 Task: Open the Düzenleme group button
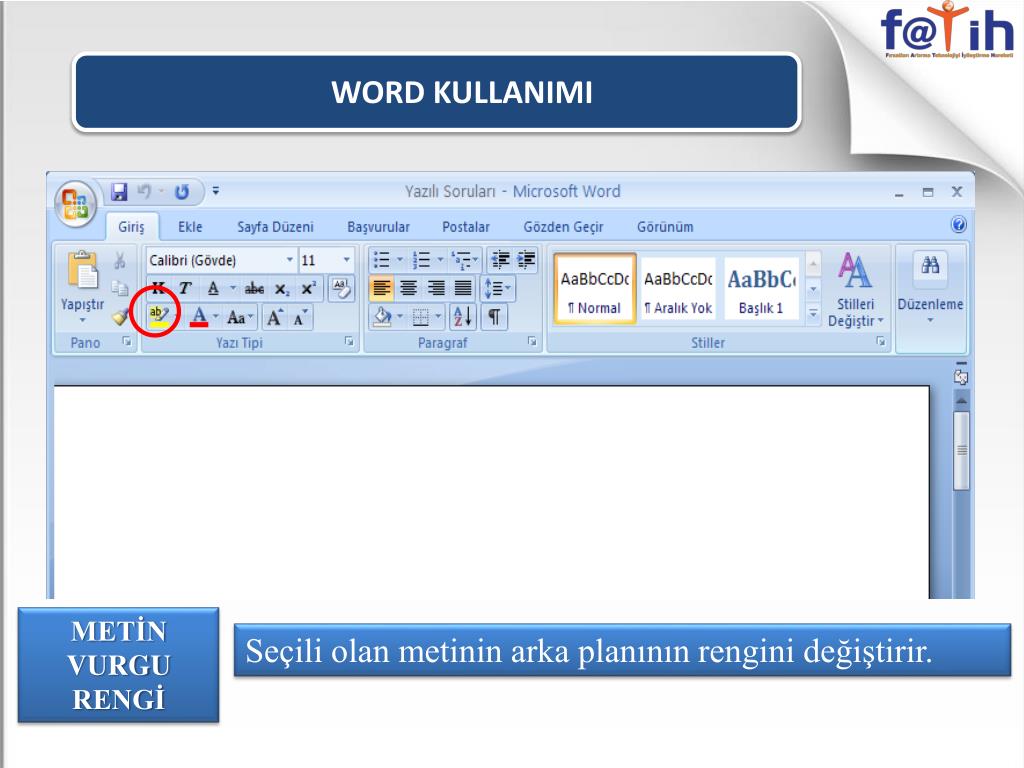(930, 288)
